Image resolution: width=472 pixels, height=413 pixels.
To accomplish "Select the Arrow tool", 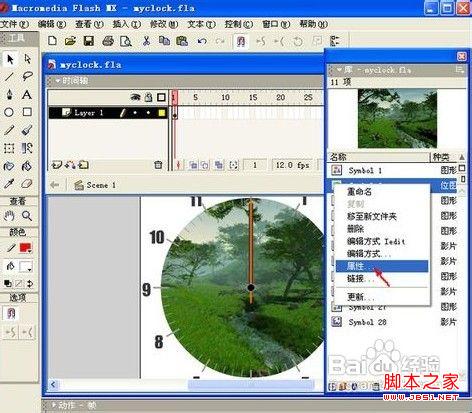I will click(10, 59).
